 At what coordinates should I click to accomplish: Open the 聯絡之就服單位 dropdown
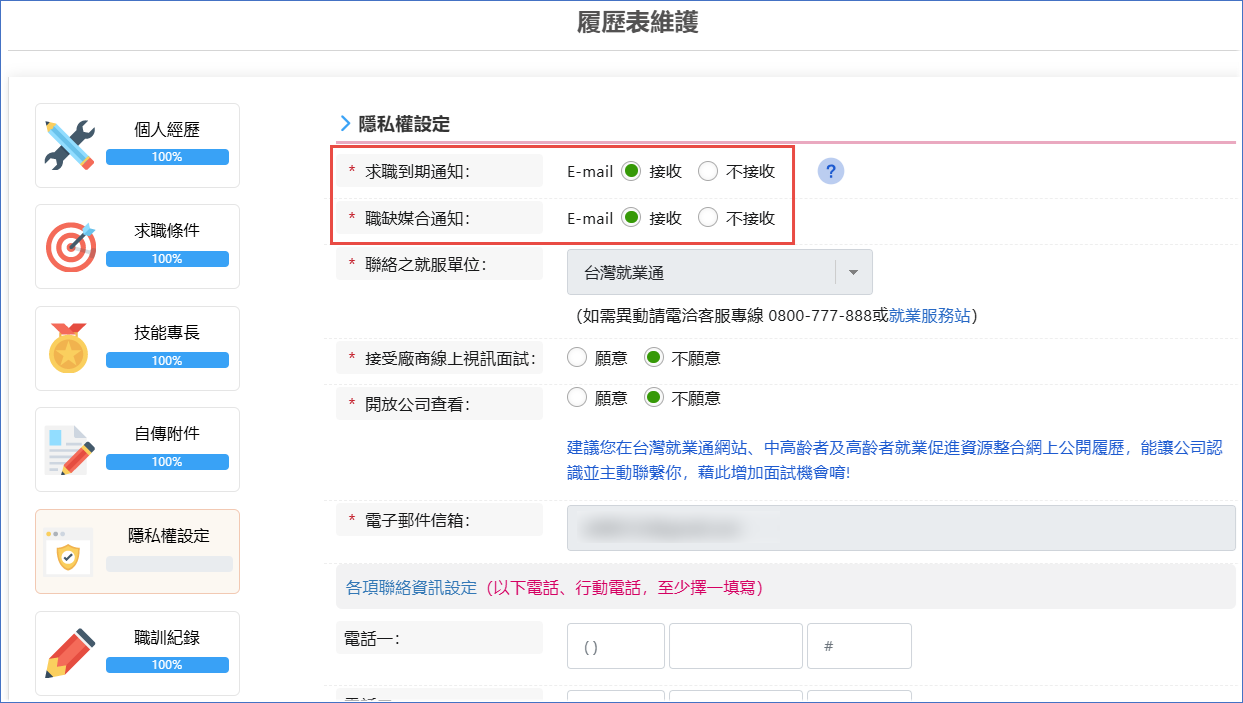coord(718,271)
